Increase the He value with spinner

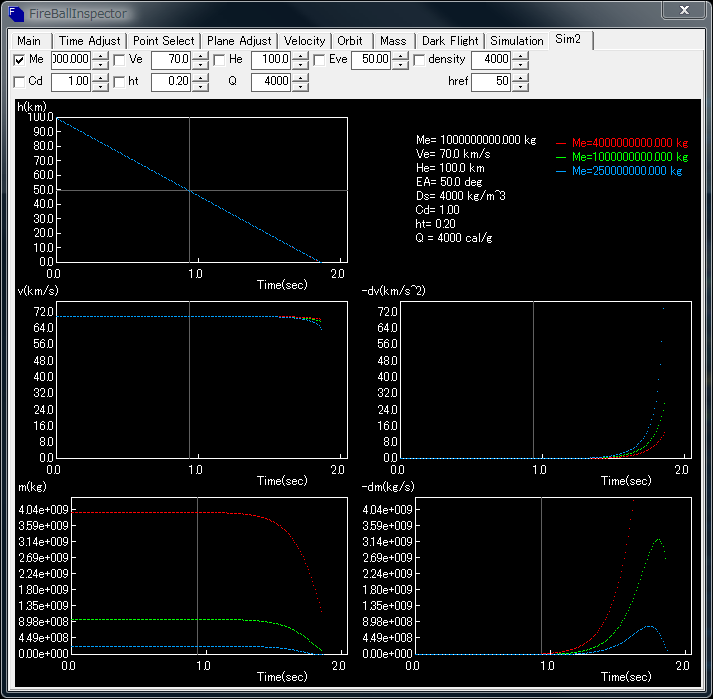tap(300, 56)
